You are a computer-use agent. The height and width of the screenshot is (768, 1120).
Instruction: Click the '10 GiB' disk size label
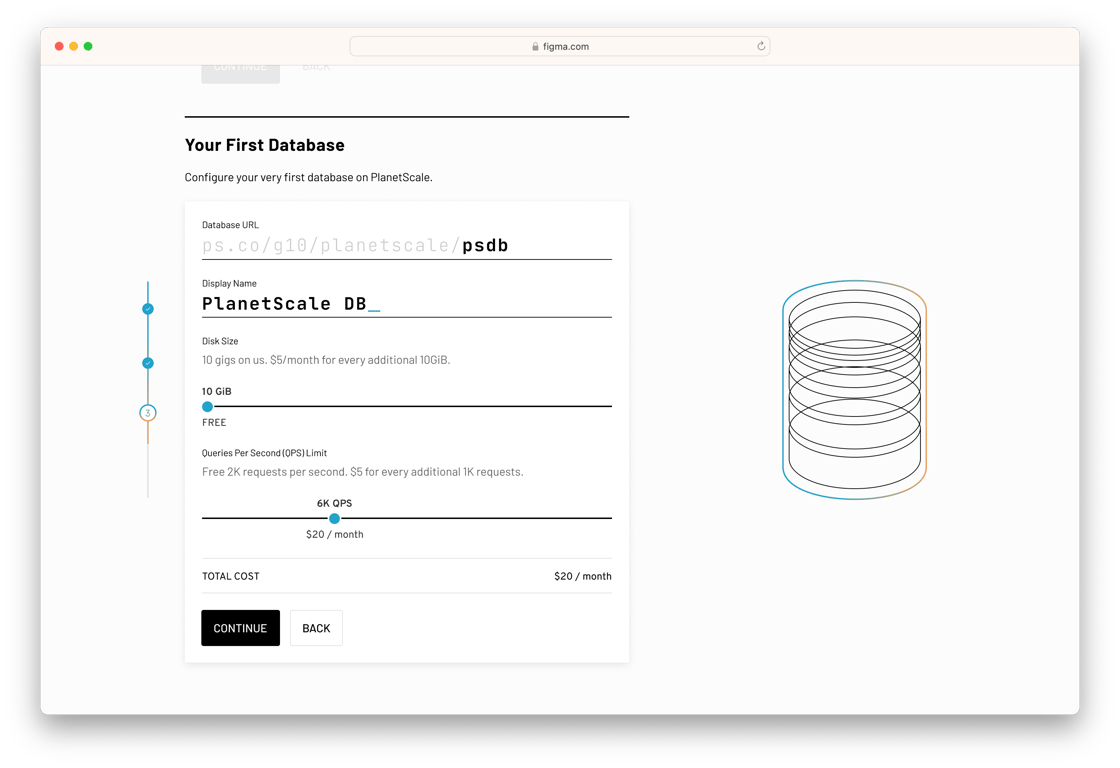(x=216, y=392)
